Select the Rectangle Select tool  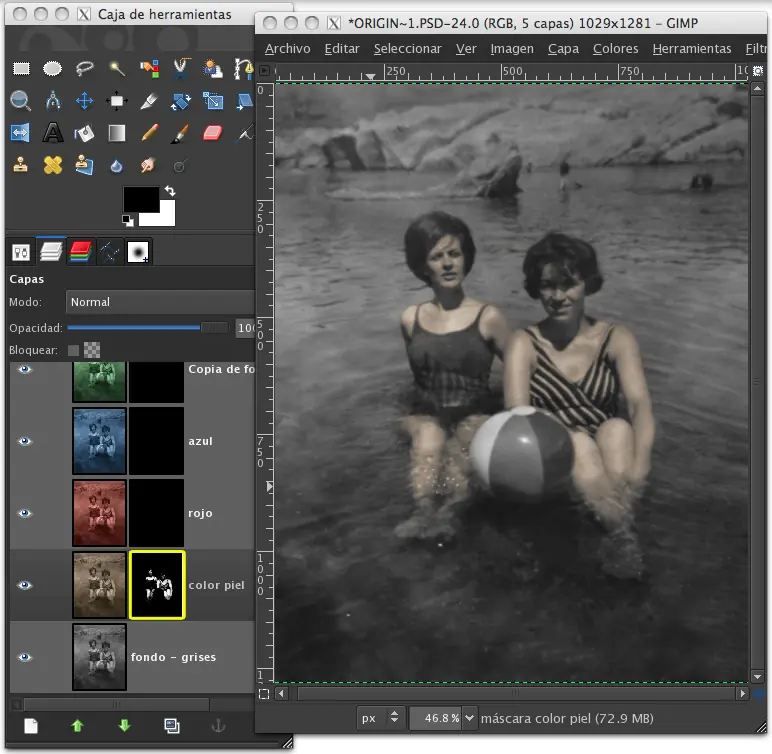21,68
